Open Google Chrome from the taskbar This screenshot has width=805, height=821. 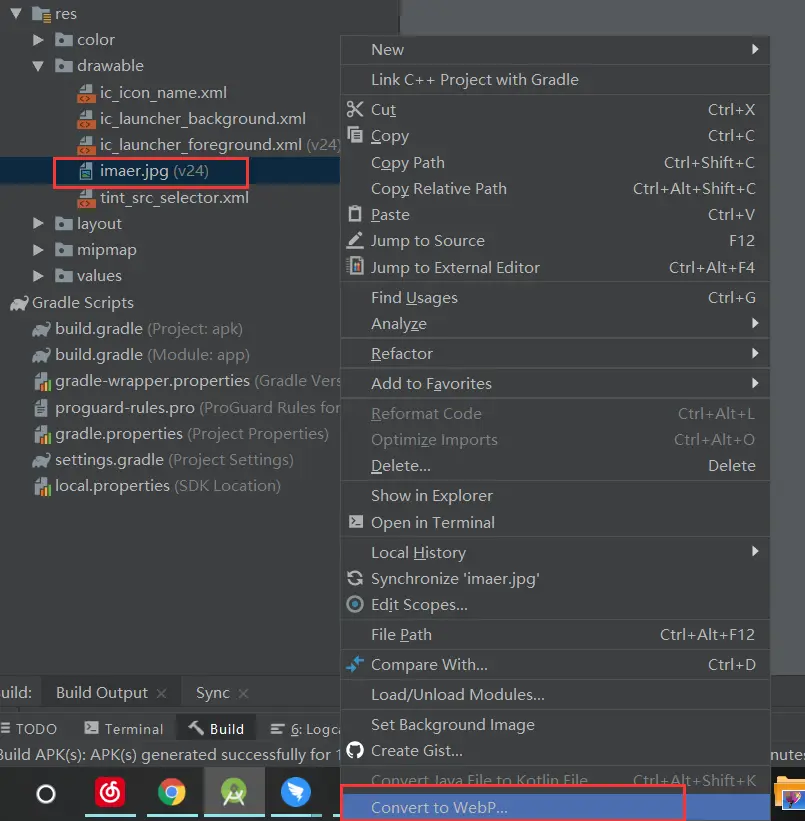pos(172,792)
